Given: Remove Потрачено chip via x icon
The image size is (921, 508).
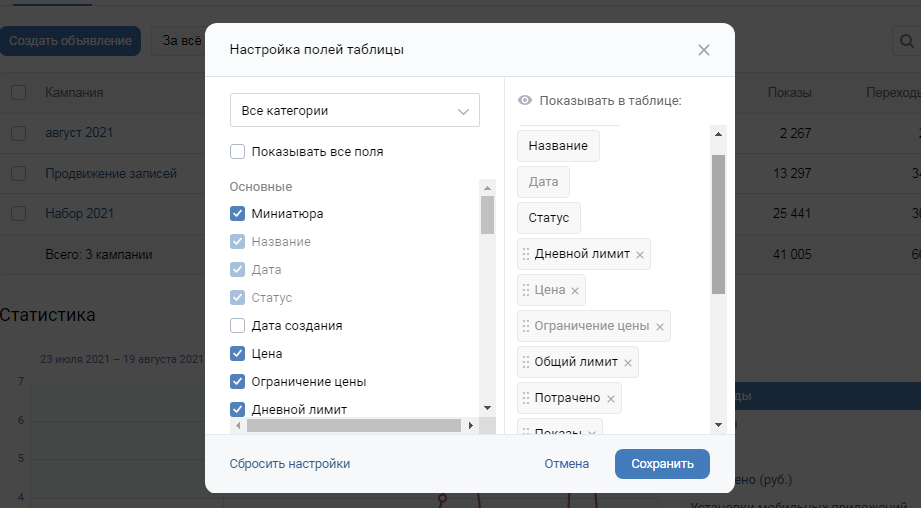Looking at the screenshot, I should click(x=611, y=399).
